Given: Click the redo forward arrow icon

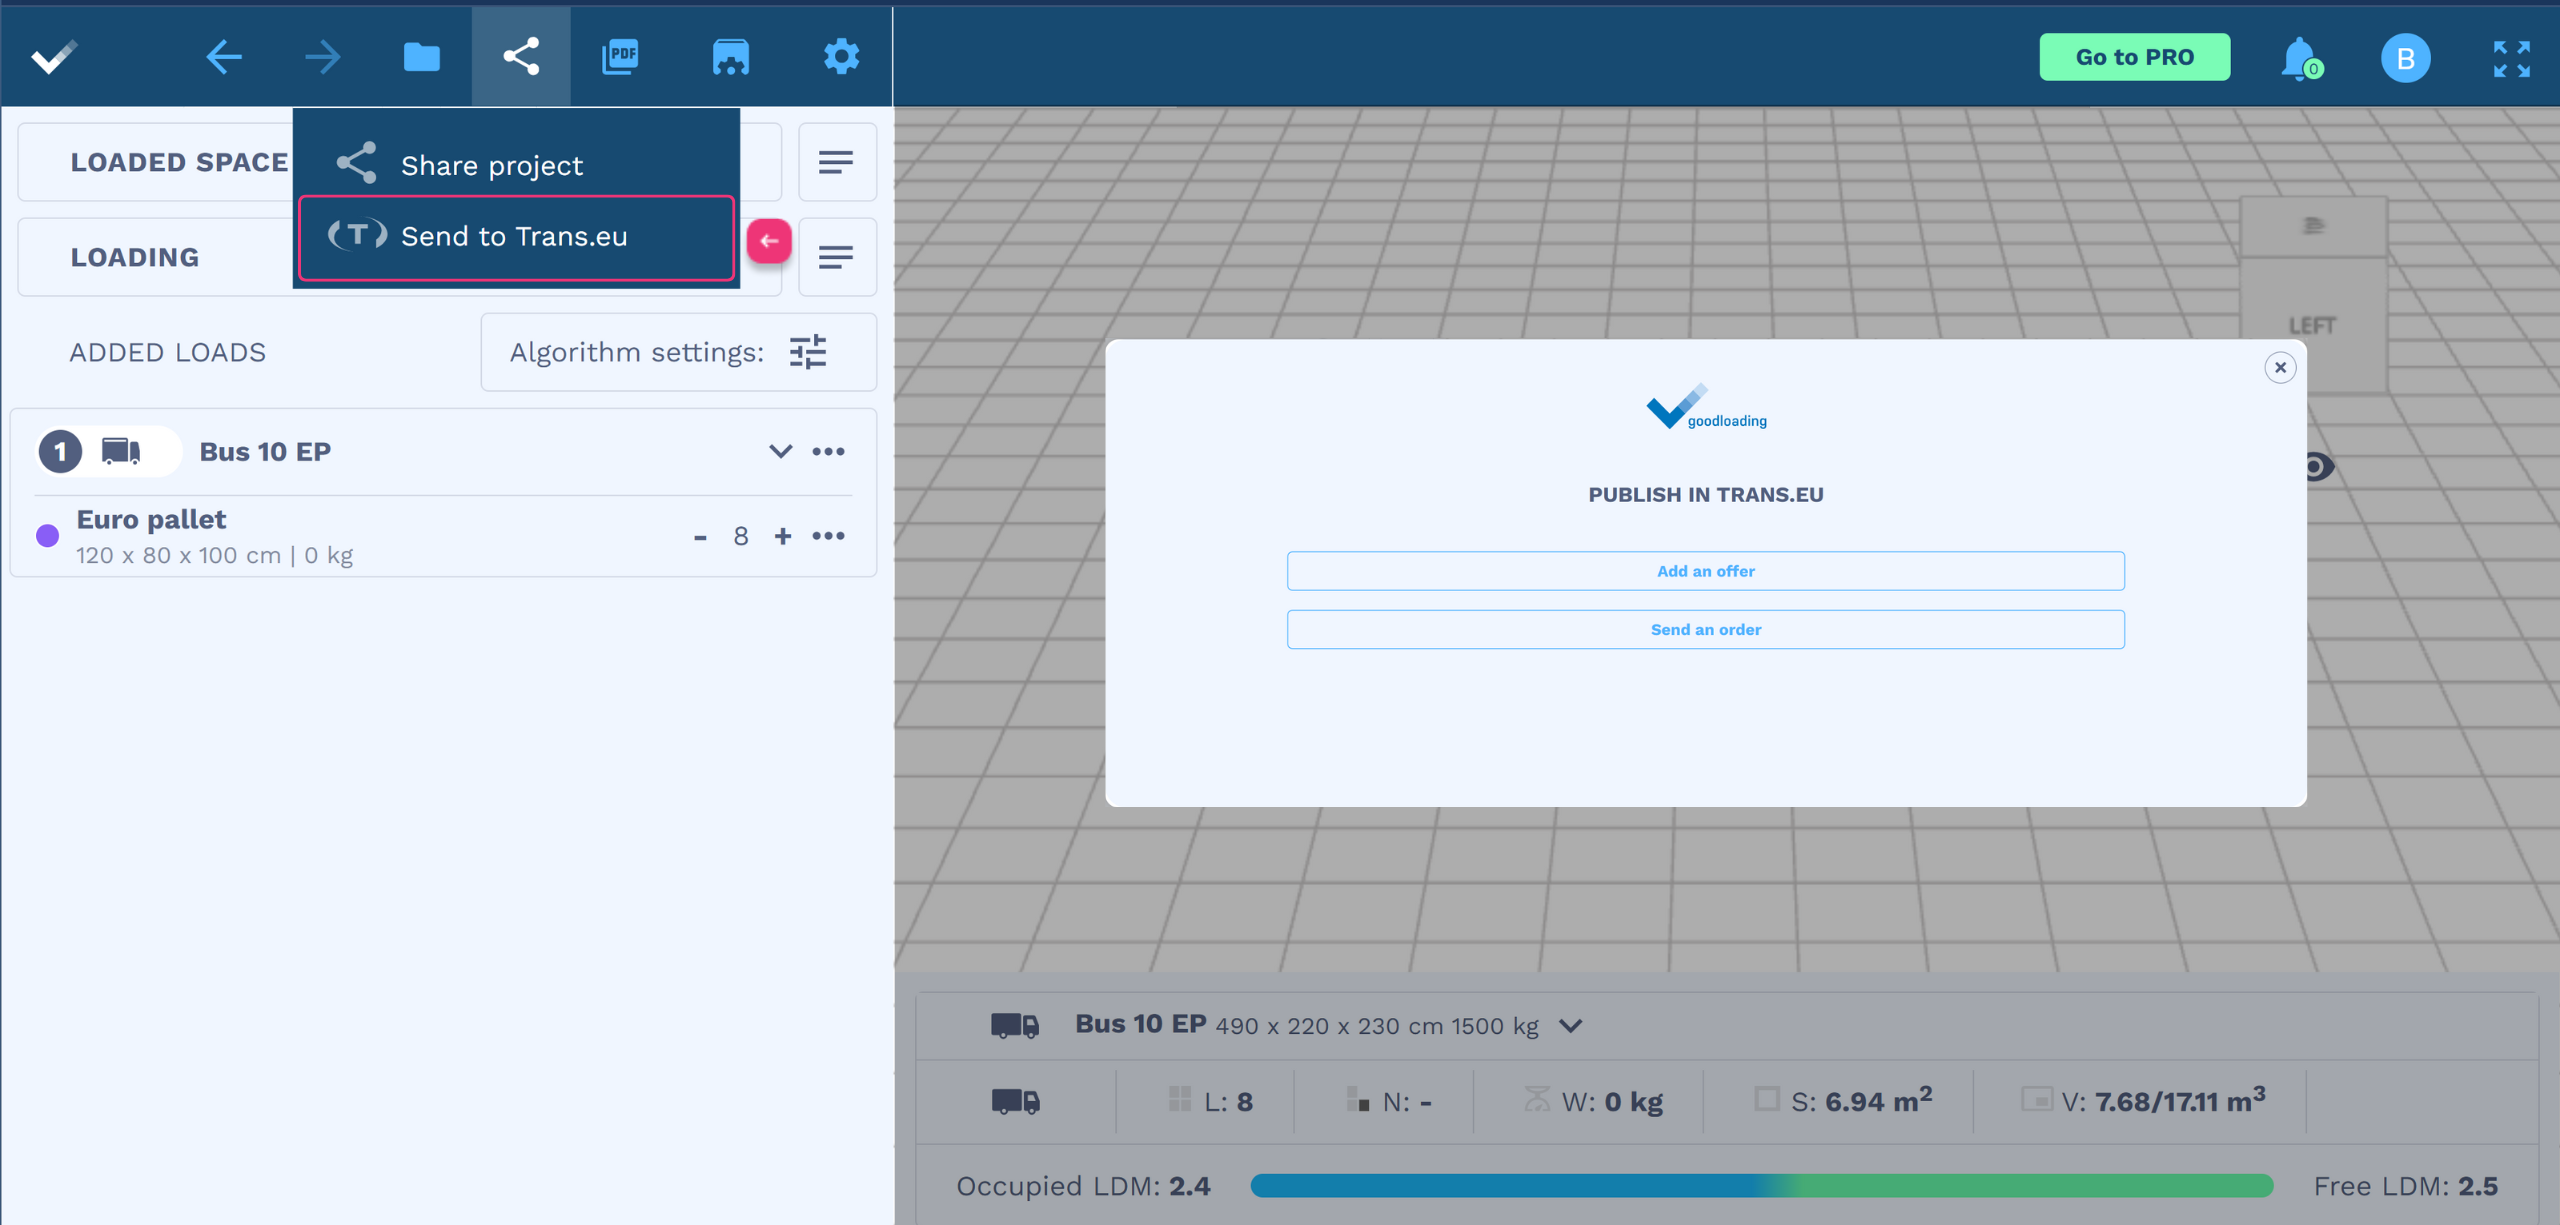Looking at the screenshot, I should pos(322,57).
